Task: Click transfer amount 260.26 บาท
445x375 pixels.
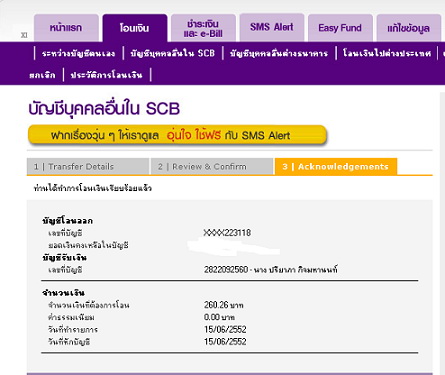Action: coord(224,305)
